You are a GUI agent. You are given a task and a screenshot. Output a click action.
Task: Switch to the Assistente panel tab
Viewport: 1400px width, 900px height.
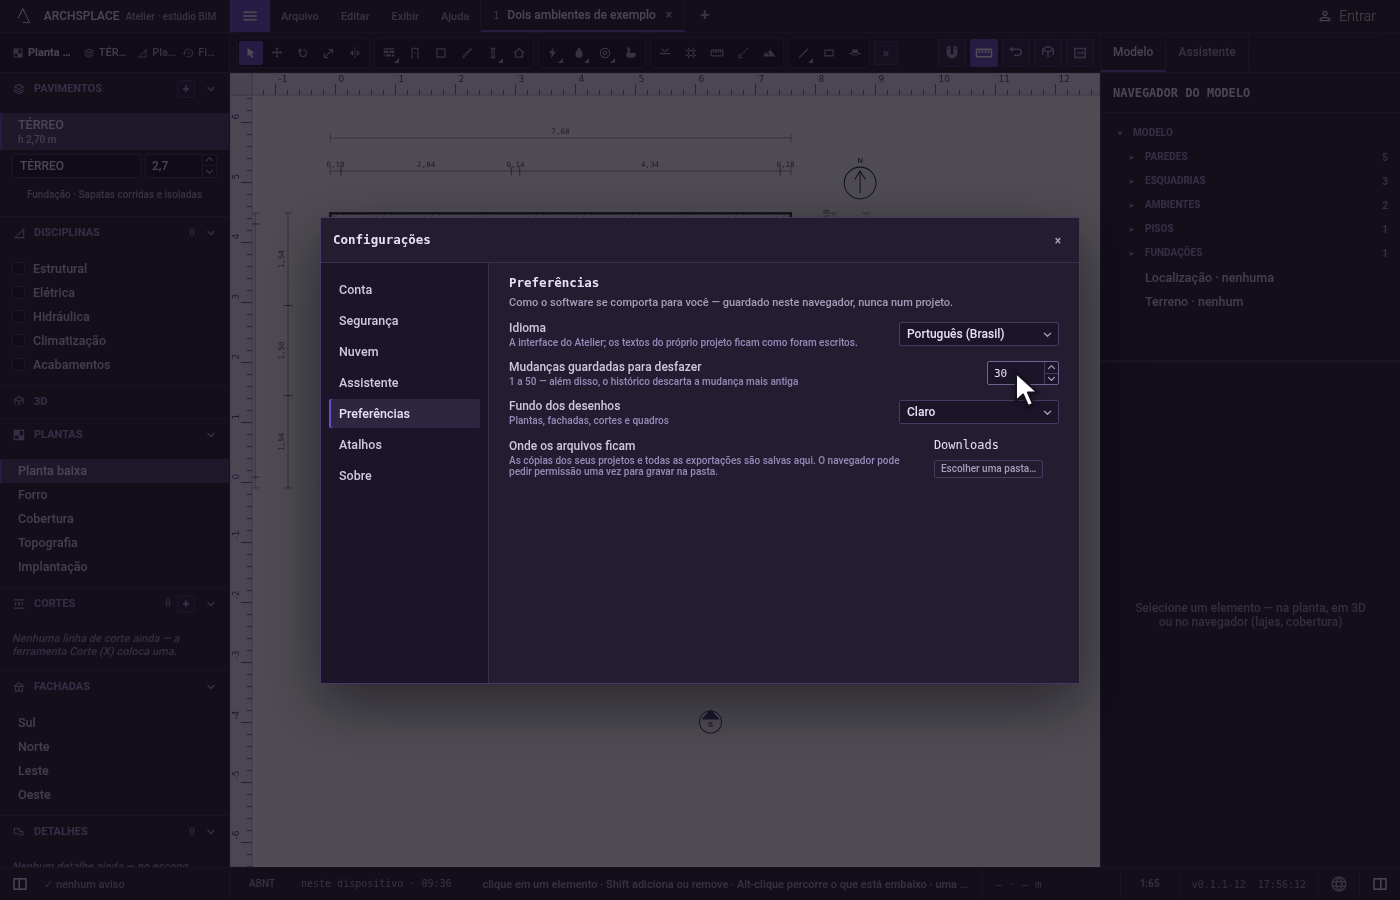pos(1206,52)
